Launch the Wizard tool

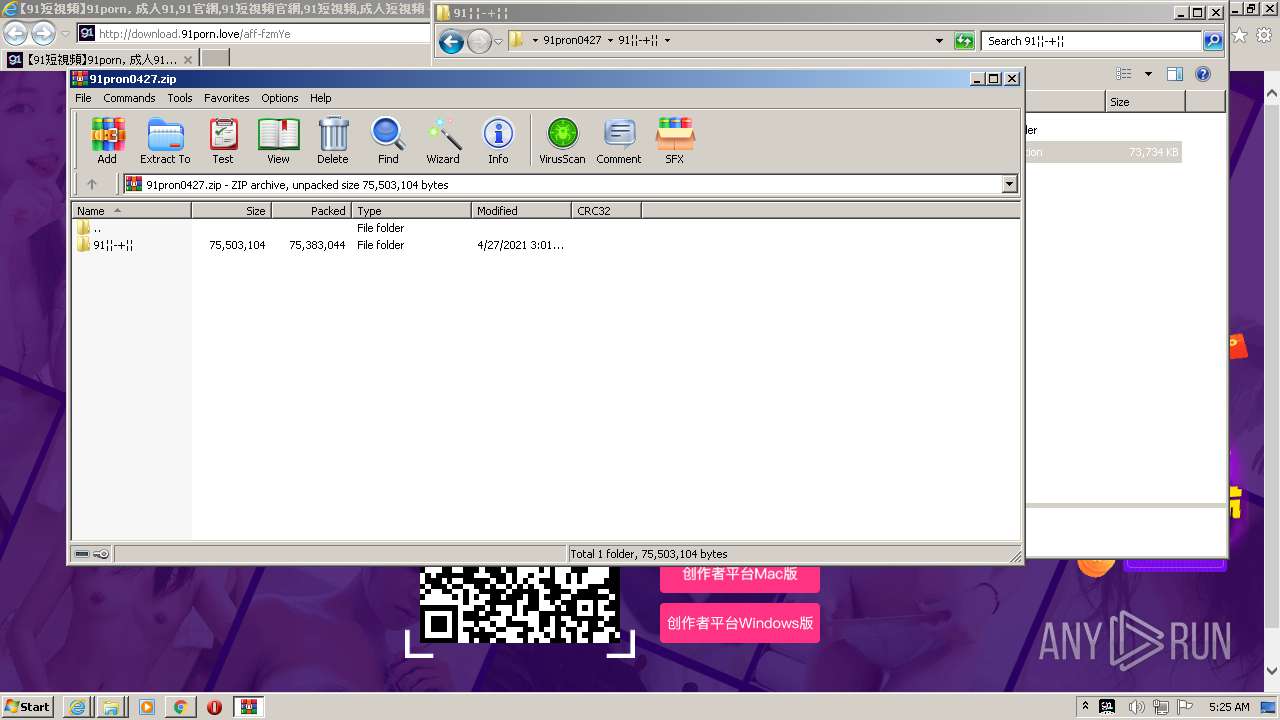point(443,140)
